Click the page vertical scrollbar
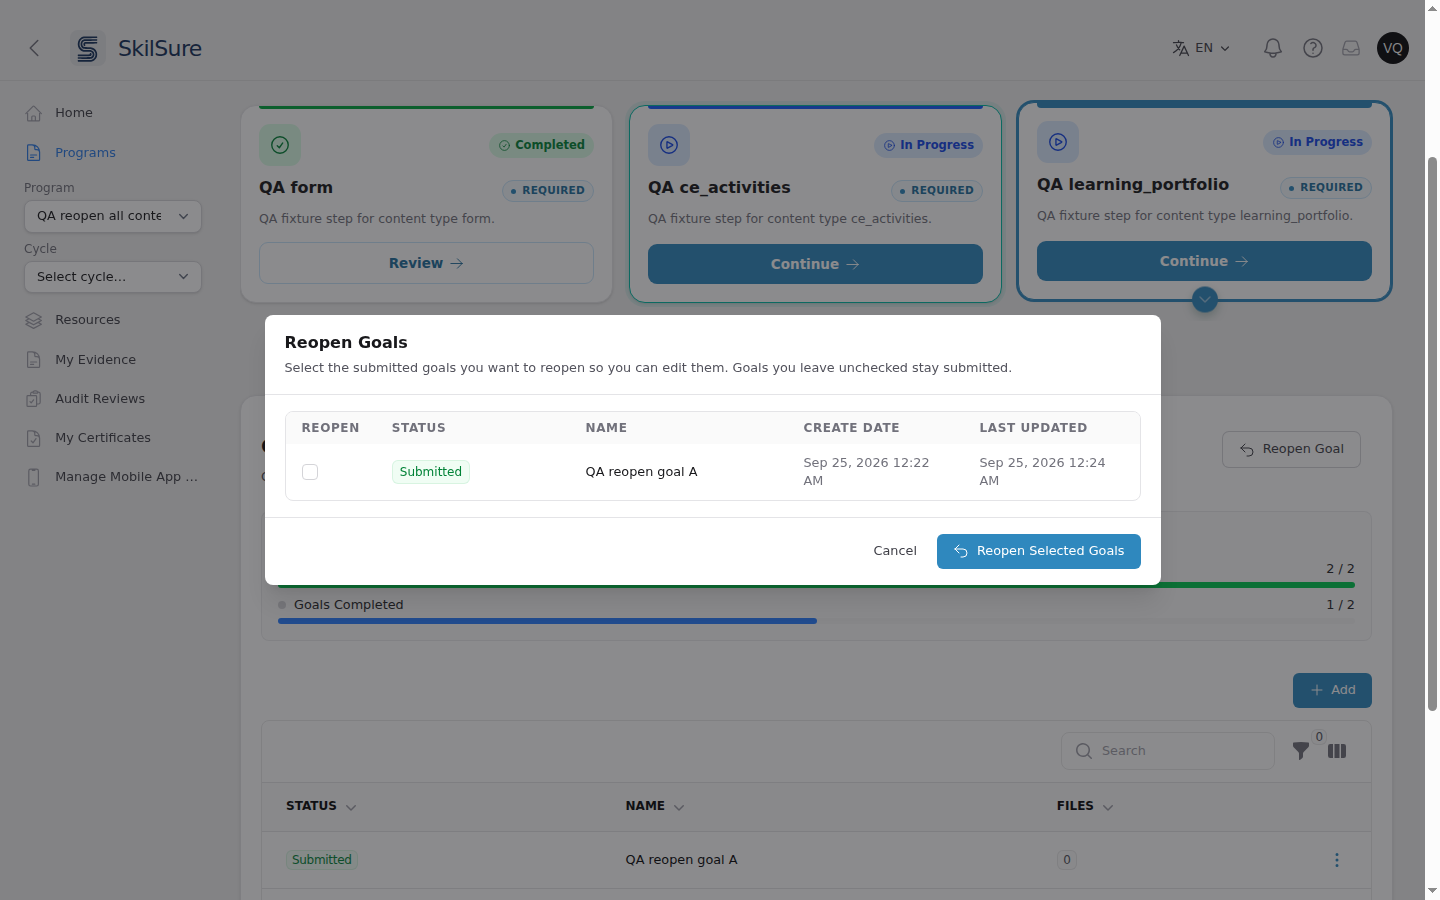This screenshot has width=1440, height=900. (x=1432, y=434)
